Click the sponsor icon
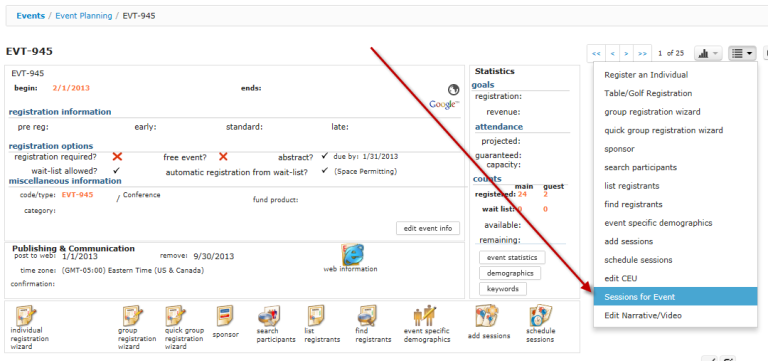This screenshot has width=768, height=361. (x=225, y=316)
